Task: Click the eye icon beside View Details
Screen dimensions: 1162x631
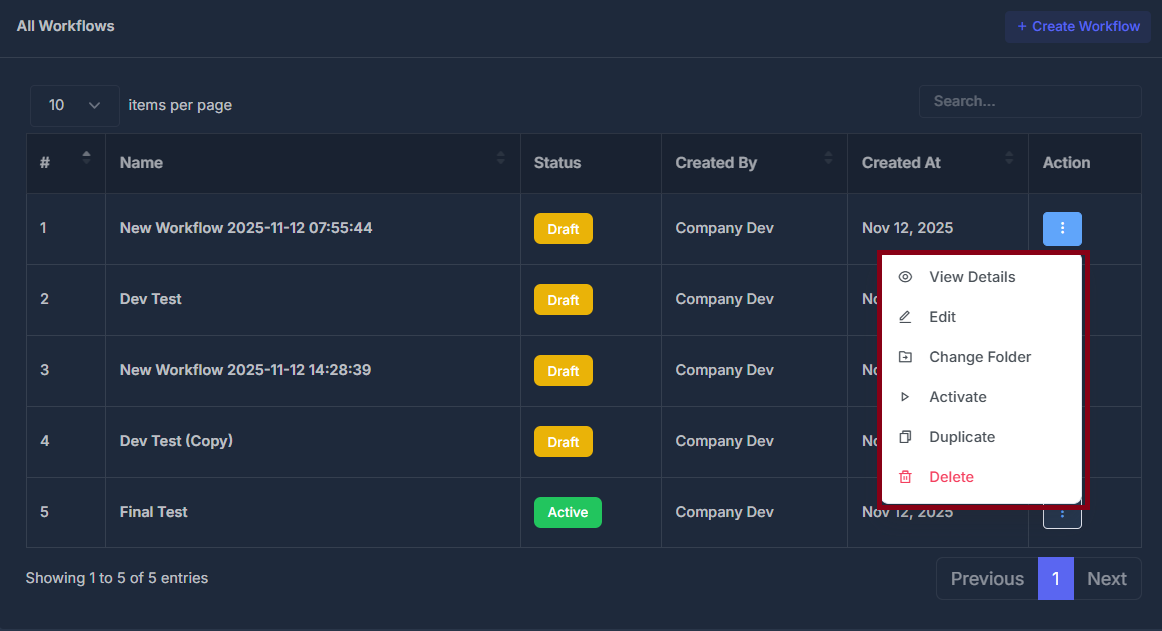Action: pyautogui.click(x=906, y=276)
